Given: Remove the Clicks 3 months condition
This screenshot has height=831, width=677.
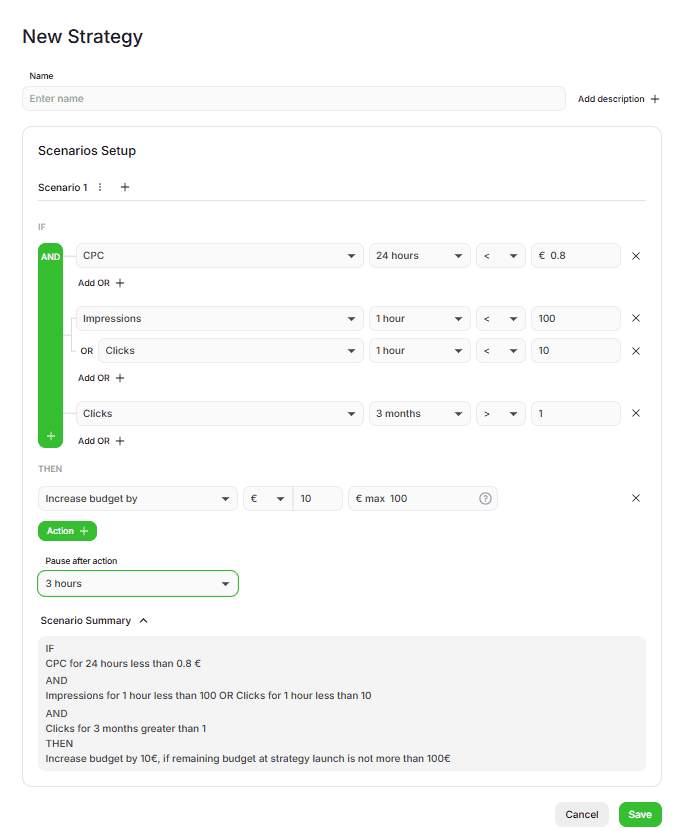Looking at the screenshot, I should coord(636,414).
